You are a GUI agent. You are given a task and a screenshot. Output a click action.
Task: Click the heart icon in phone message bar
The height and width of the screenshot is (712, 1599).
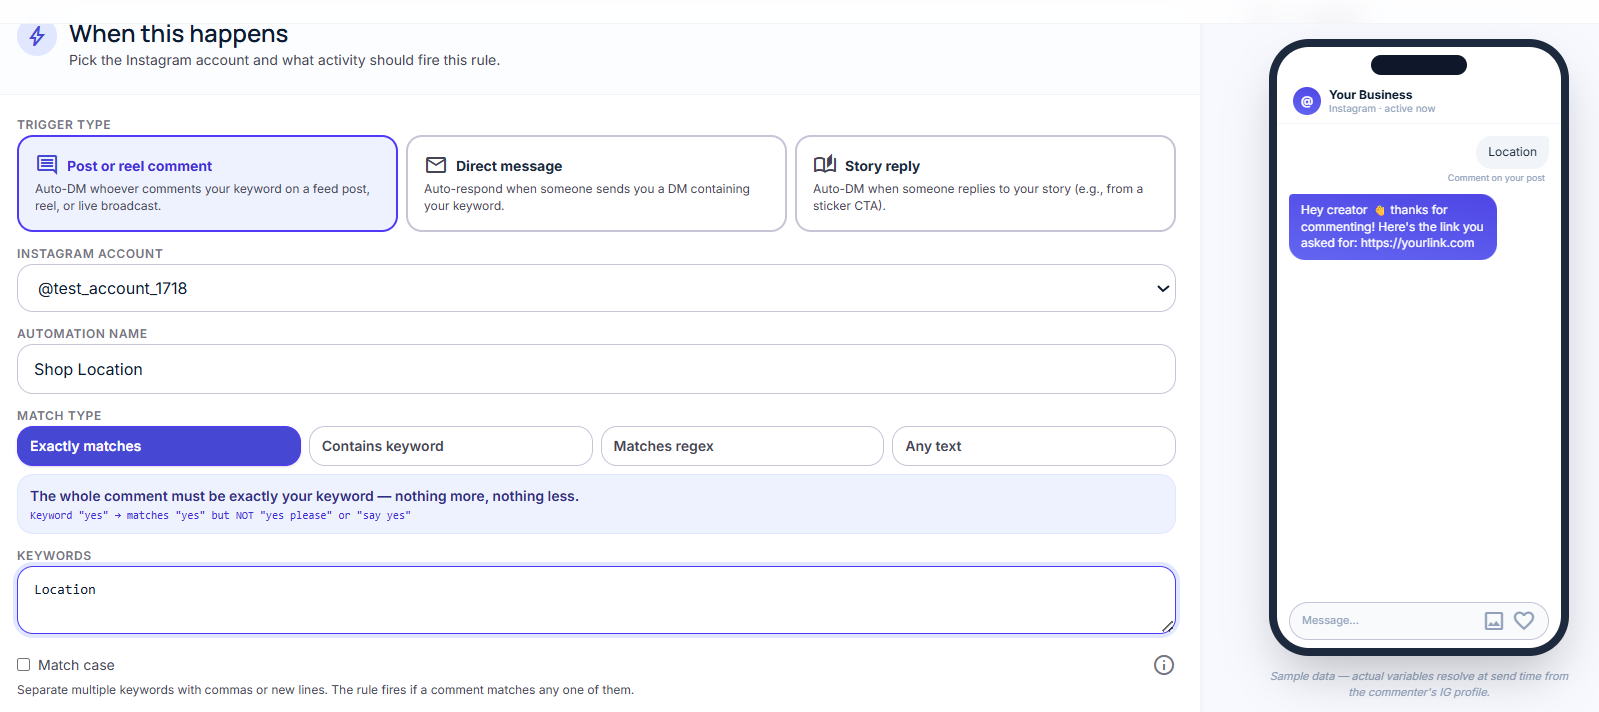[1524, 620]
